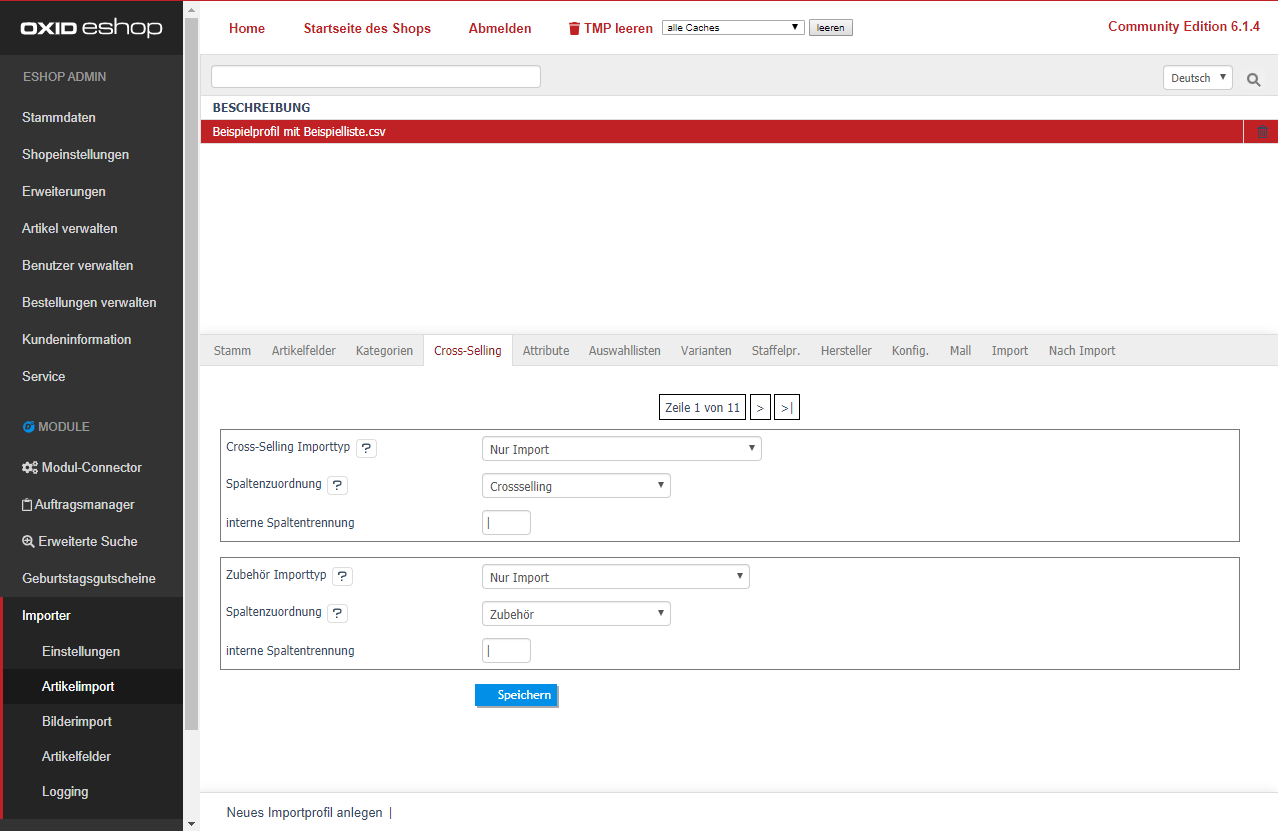Switch to the Attribute tab

point(546,351)
